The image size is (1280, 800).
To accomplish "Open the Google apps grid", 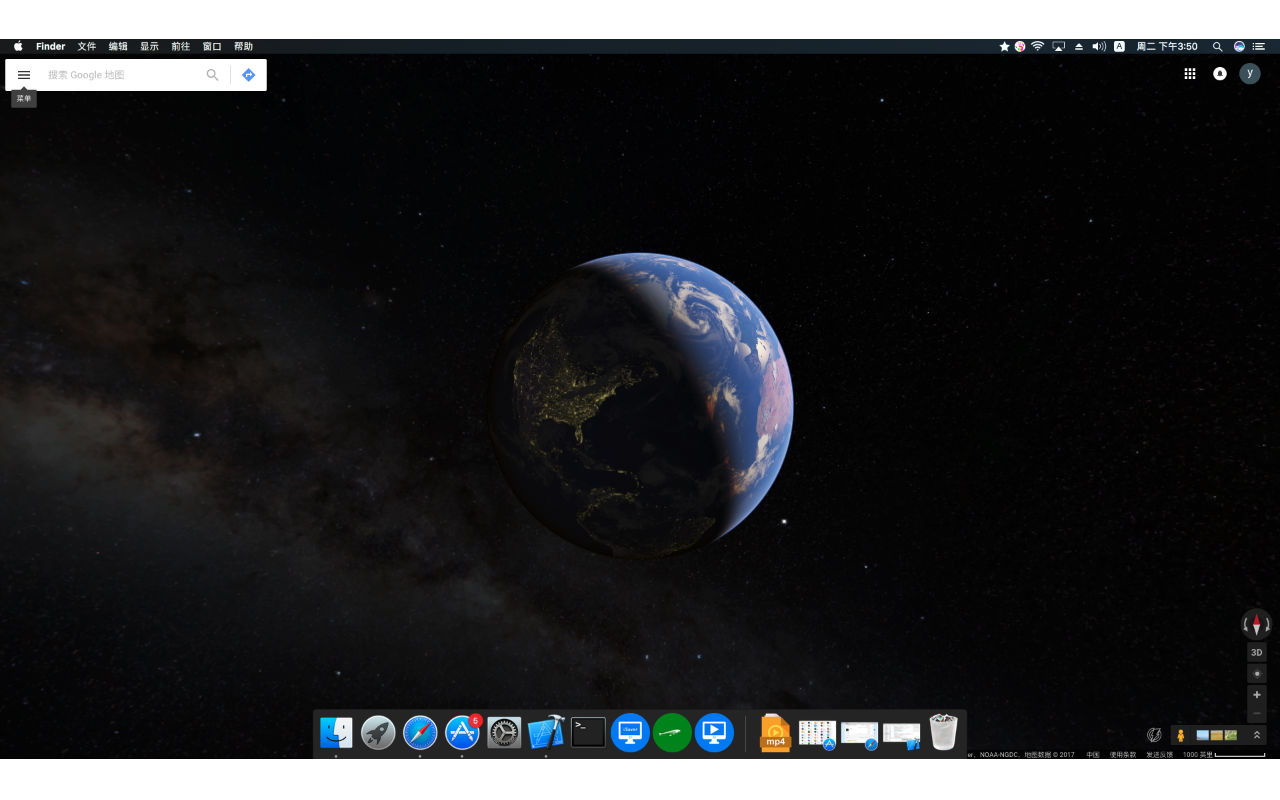I will [x=1190, y=74].
